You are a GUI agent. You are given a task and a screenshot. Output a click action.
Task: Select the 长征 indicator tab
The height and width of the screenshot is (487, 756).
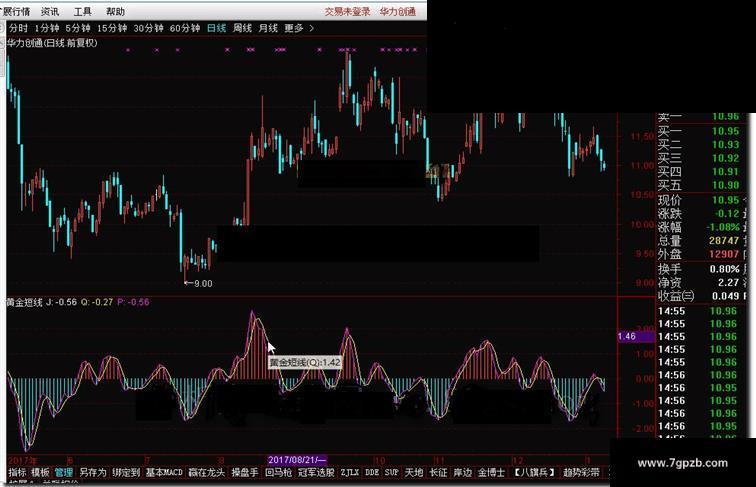point(438,473)
